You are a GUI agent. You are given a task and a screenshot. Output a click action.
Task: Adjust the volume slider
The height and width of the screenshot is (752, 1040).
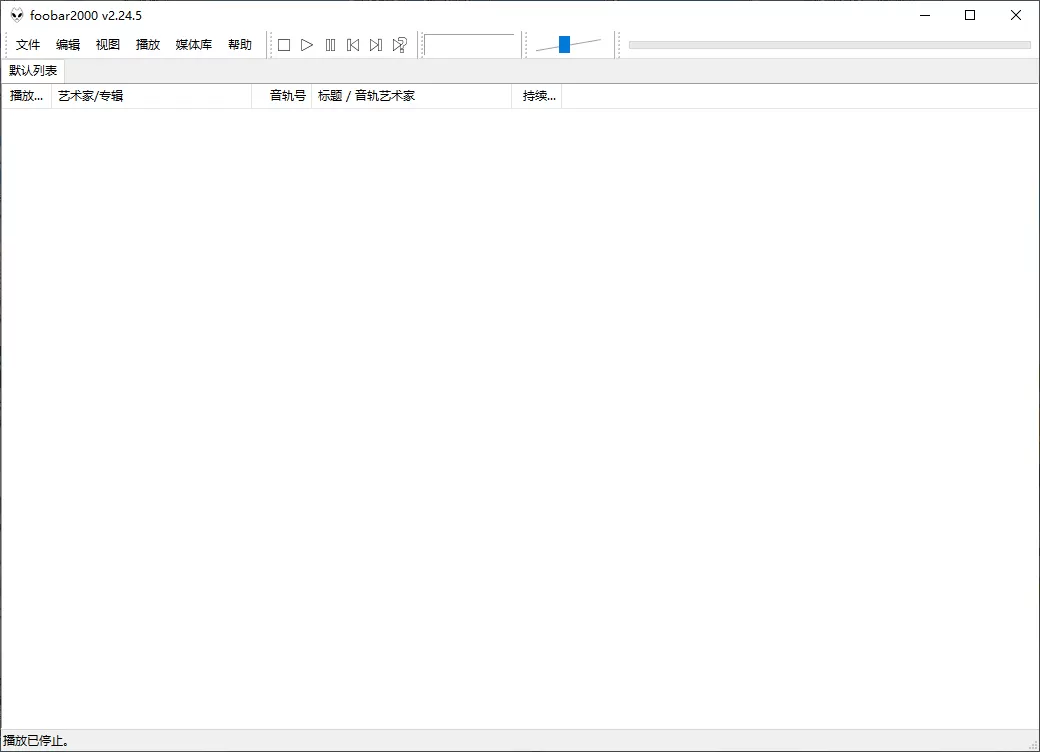(x=562, y=44)
